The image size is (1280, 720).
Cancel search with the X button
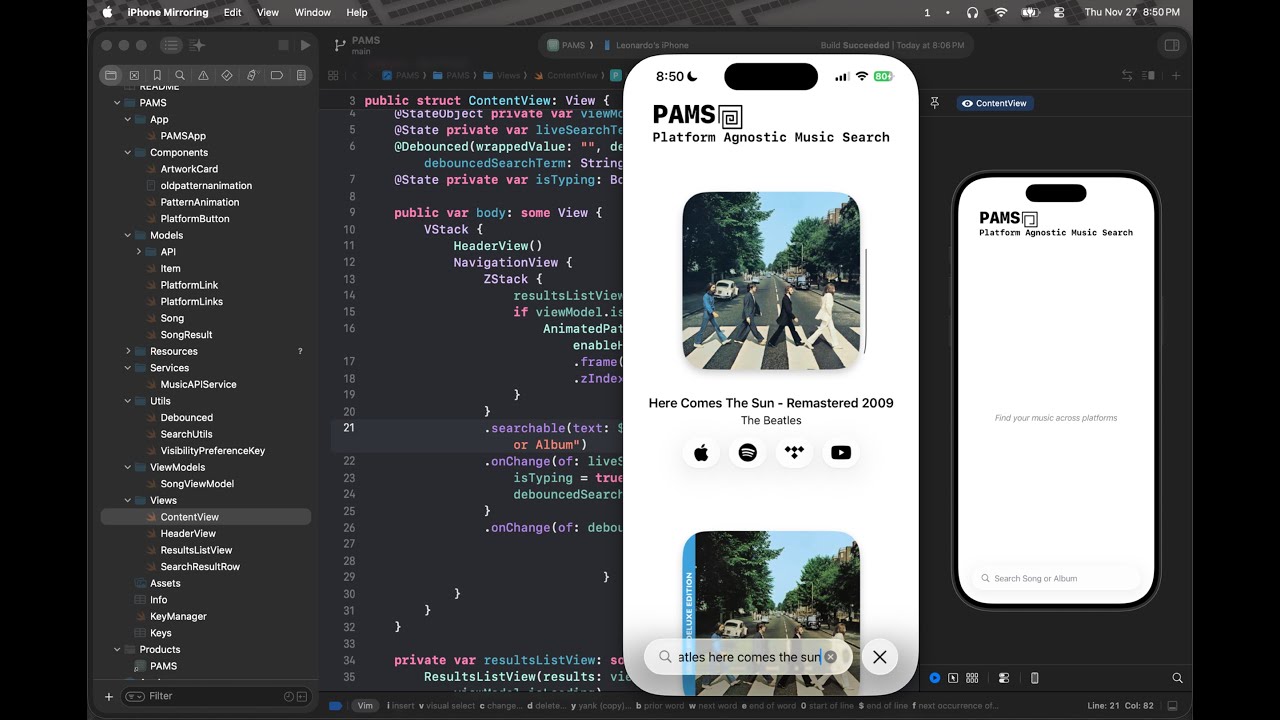(879, 657)
